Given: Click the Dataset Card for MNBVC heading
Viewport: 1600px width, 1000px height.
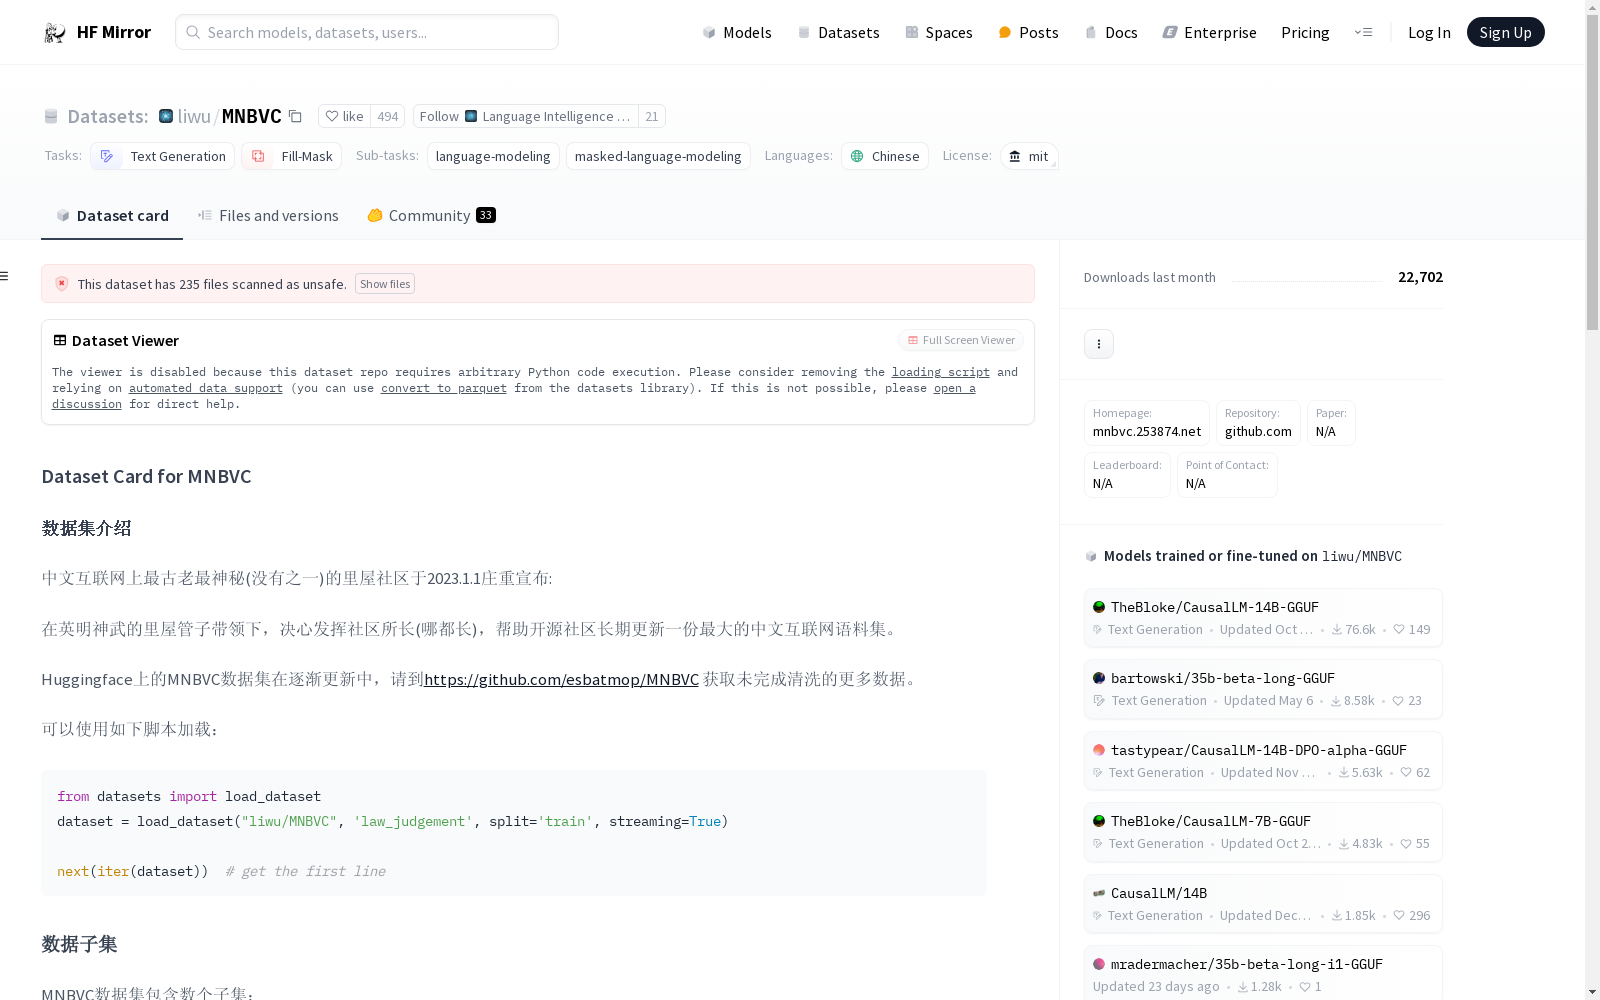Looking at the screenshot, I should coord(146,476).
